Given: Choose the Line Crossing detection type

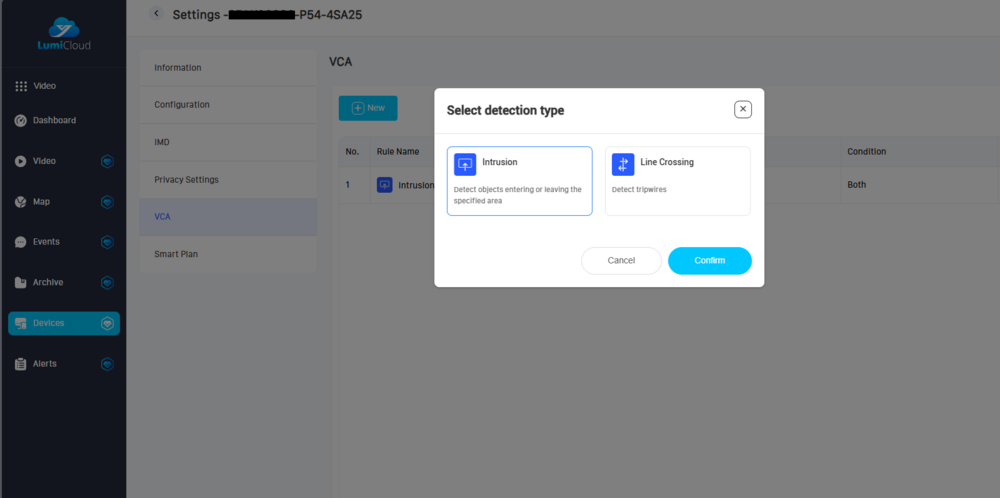Looking at the screenshot, I should pyautogui.click(x=677, y=181).
